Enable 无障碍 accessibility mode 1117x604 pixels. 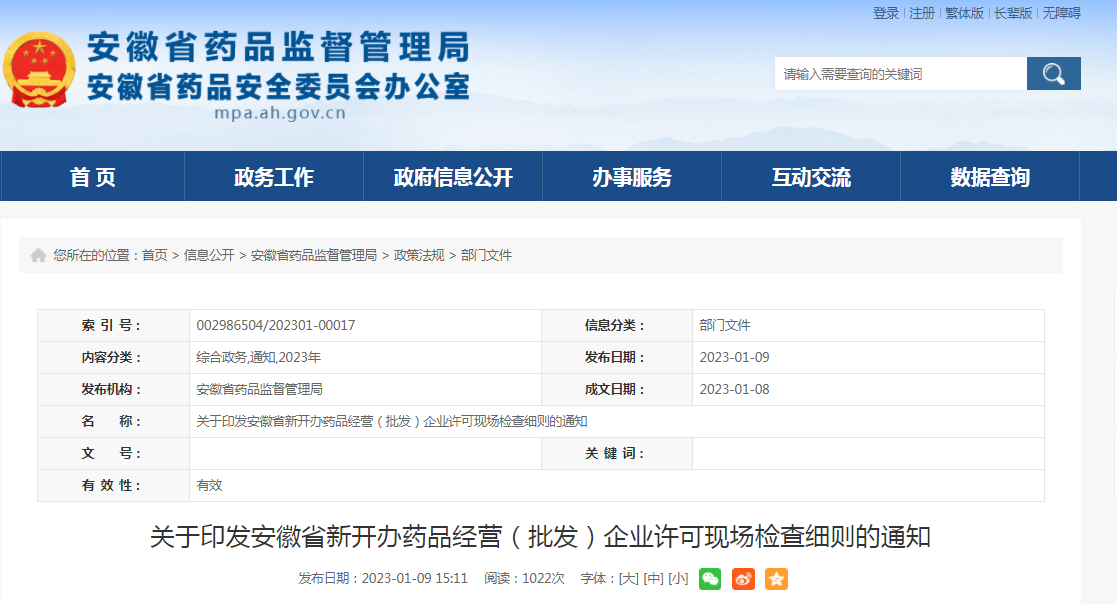[1063, 14]
